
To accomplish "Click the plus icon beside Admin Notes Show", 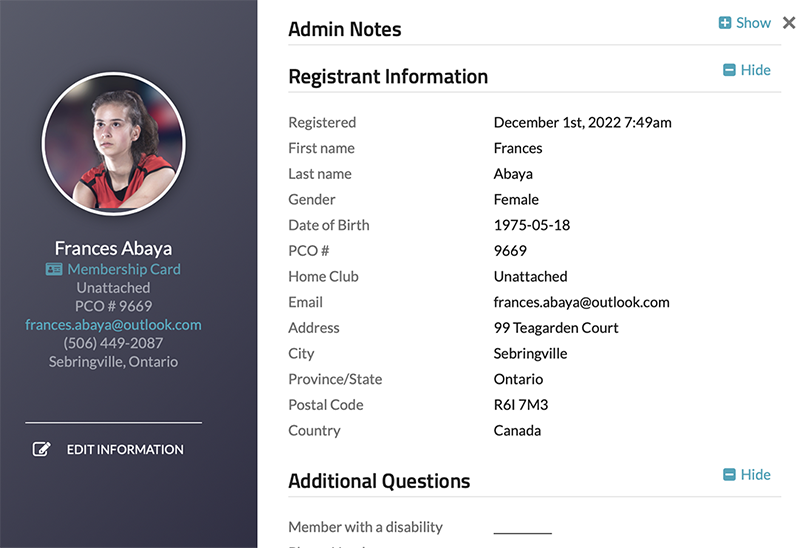I will click(725, 23).
